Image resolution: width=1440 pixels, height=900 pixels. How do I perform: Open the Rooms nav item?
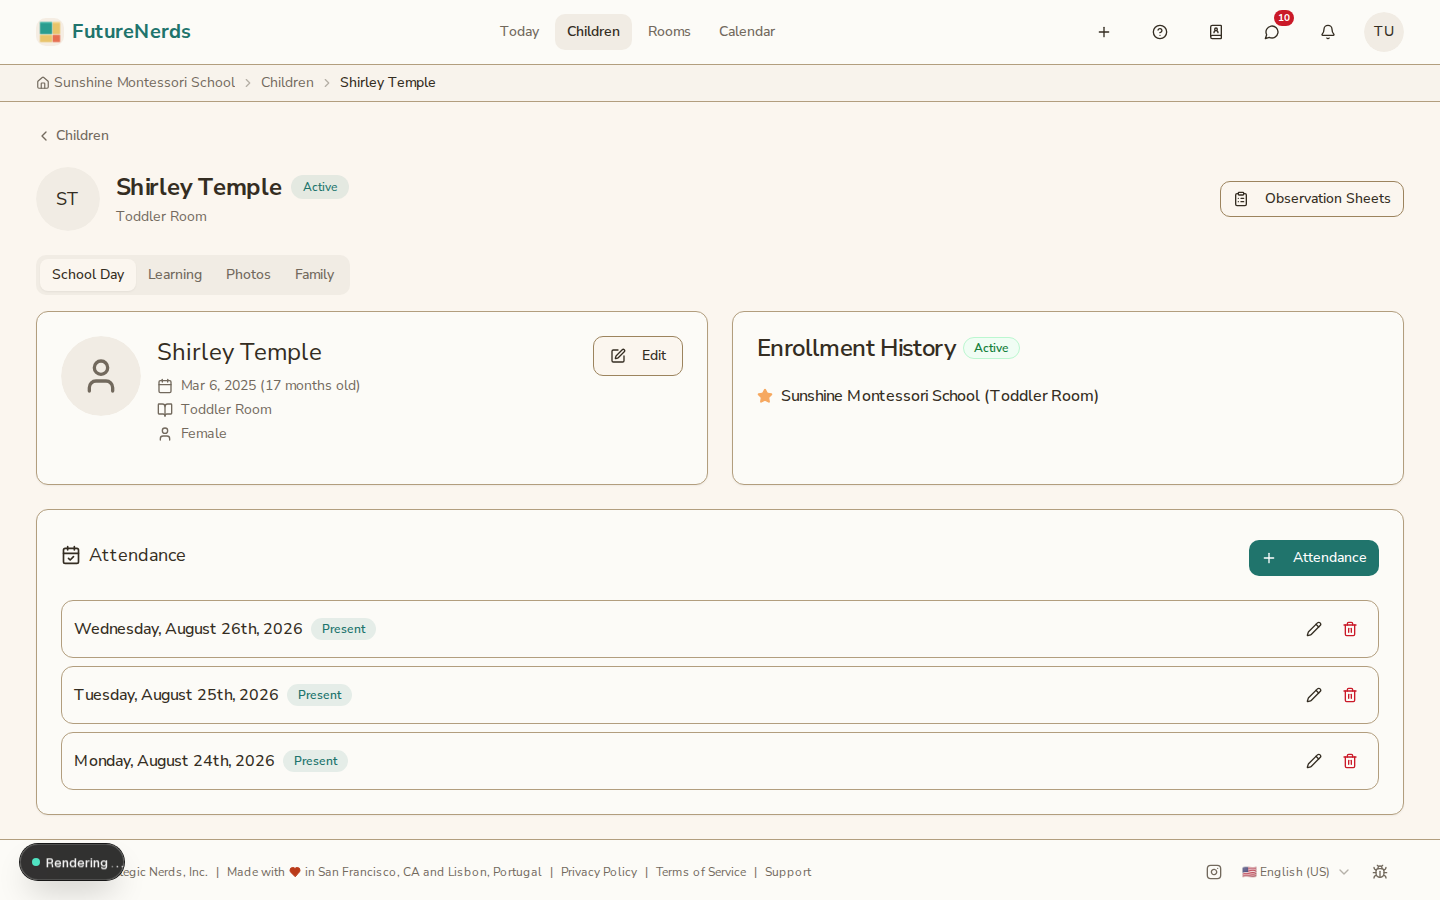669,32
